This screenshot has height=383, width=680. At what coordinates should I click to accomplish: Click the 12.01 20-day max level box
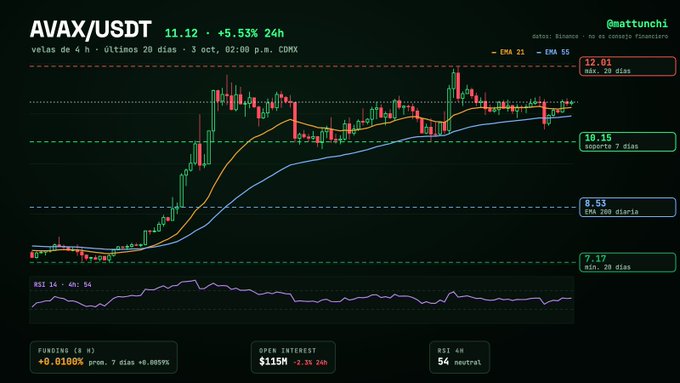(x=627, y=66)
